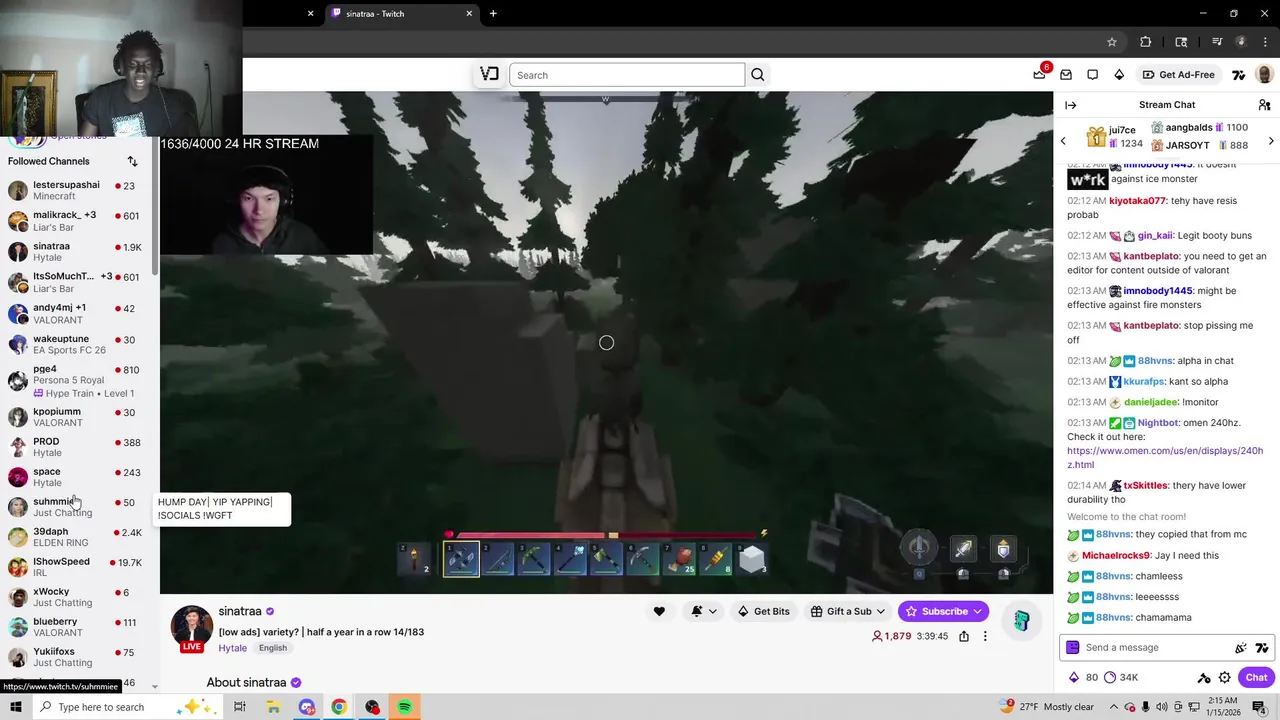
Task: Click the sinatraa channel name under the video
Action: point(240,611)
